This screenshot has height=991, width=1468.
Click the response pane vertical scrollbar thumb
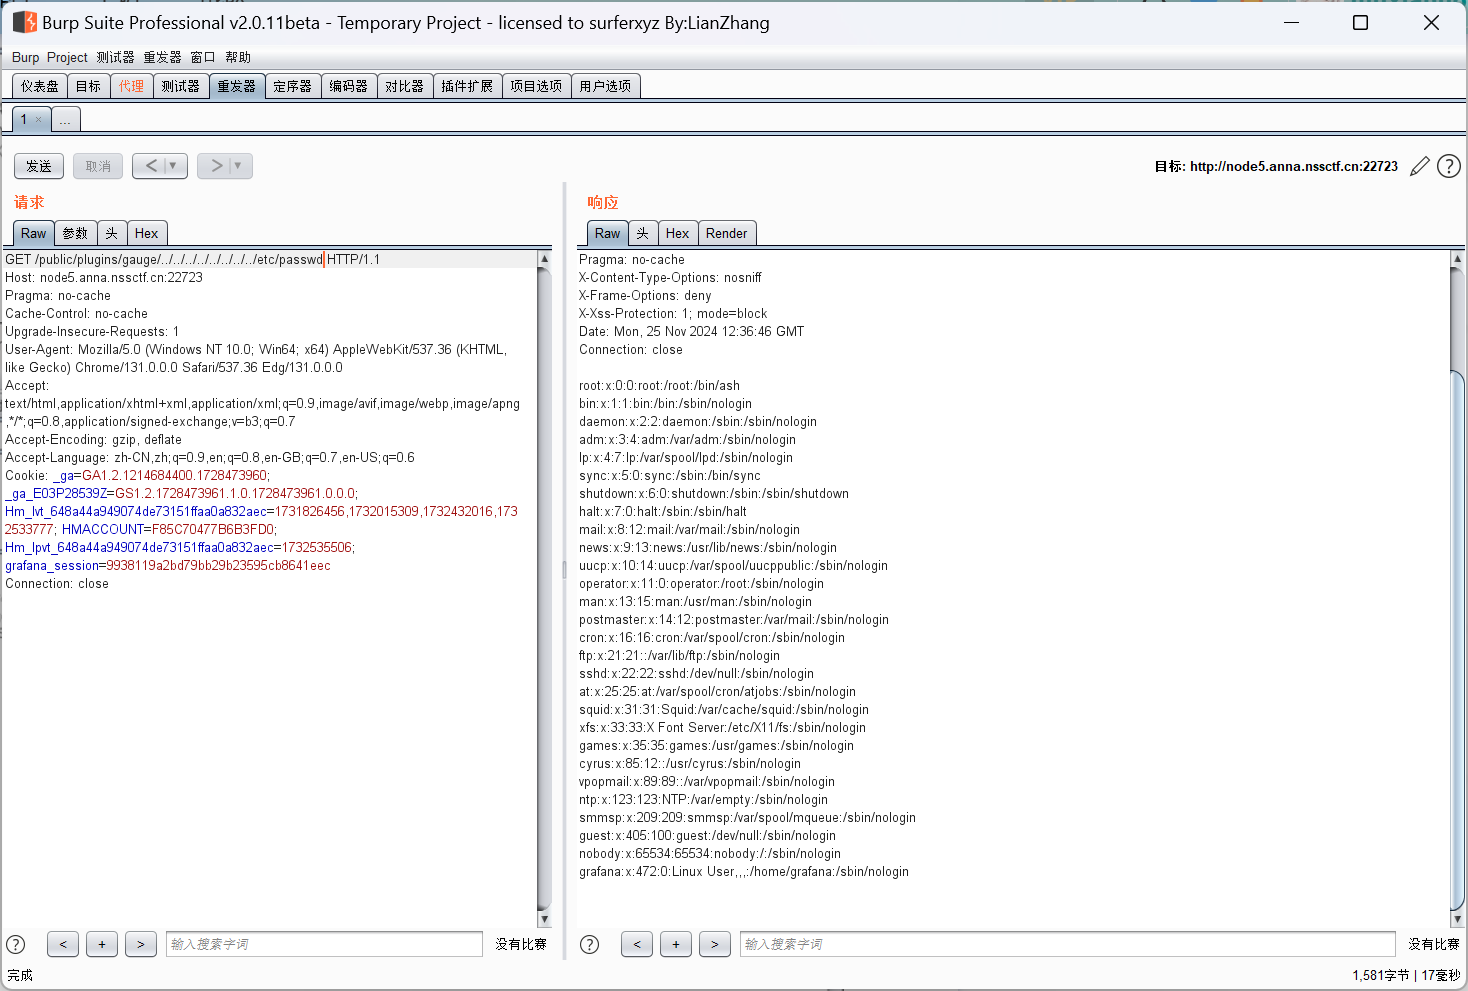point(1457,640)
